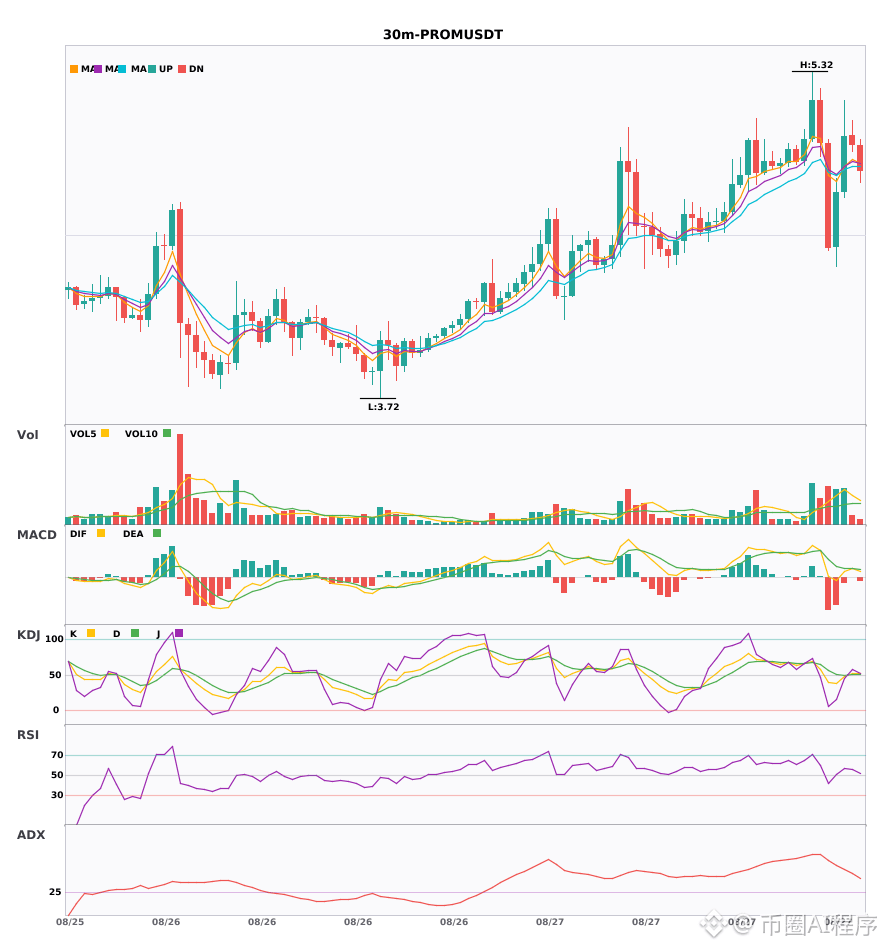The image size is (885, 950).
Task: Click the DIF legend label
Action: click(x=78, y=534)
